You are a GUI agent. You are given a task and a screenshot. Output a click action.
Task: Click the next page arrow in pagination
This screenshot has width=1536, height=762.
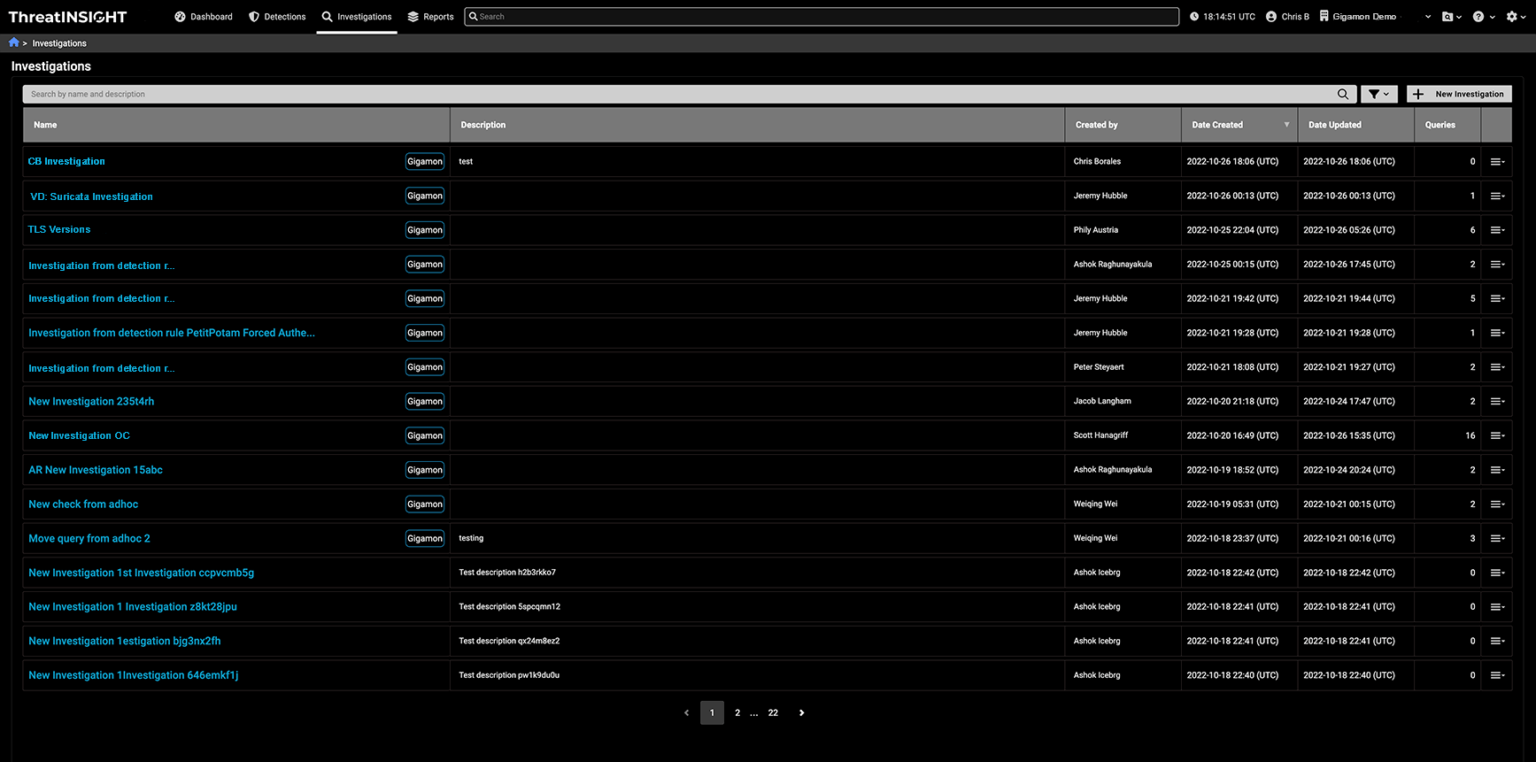(x=801, y=712)
